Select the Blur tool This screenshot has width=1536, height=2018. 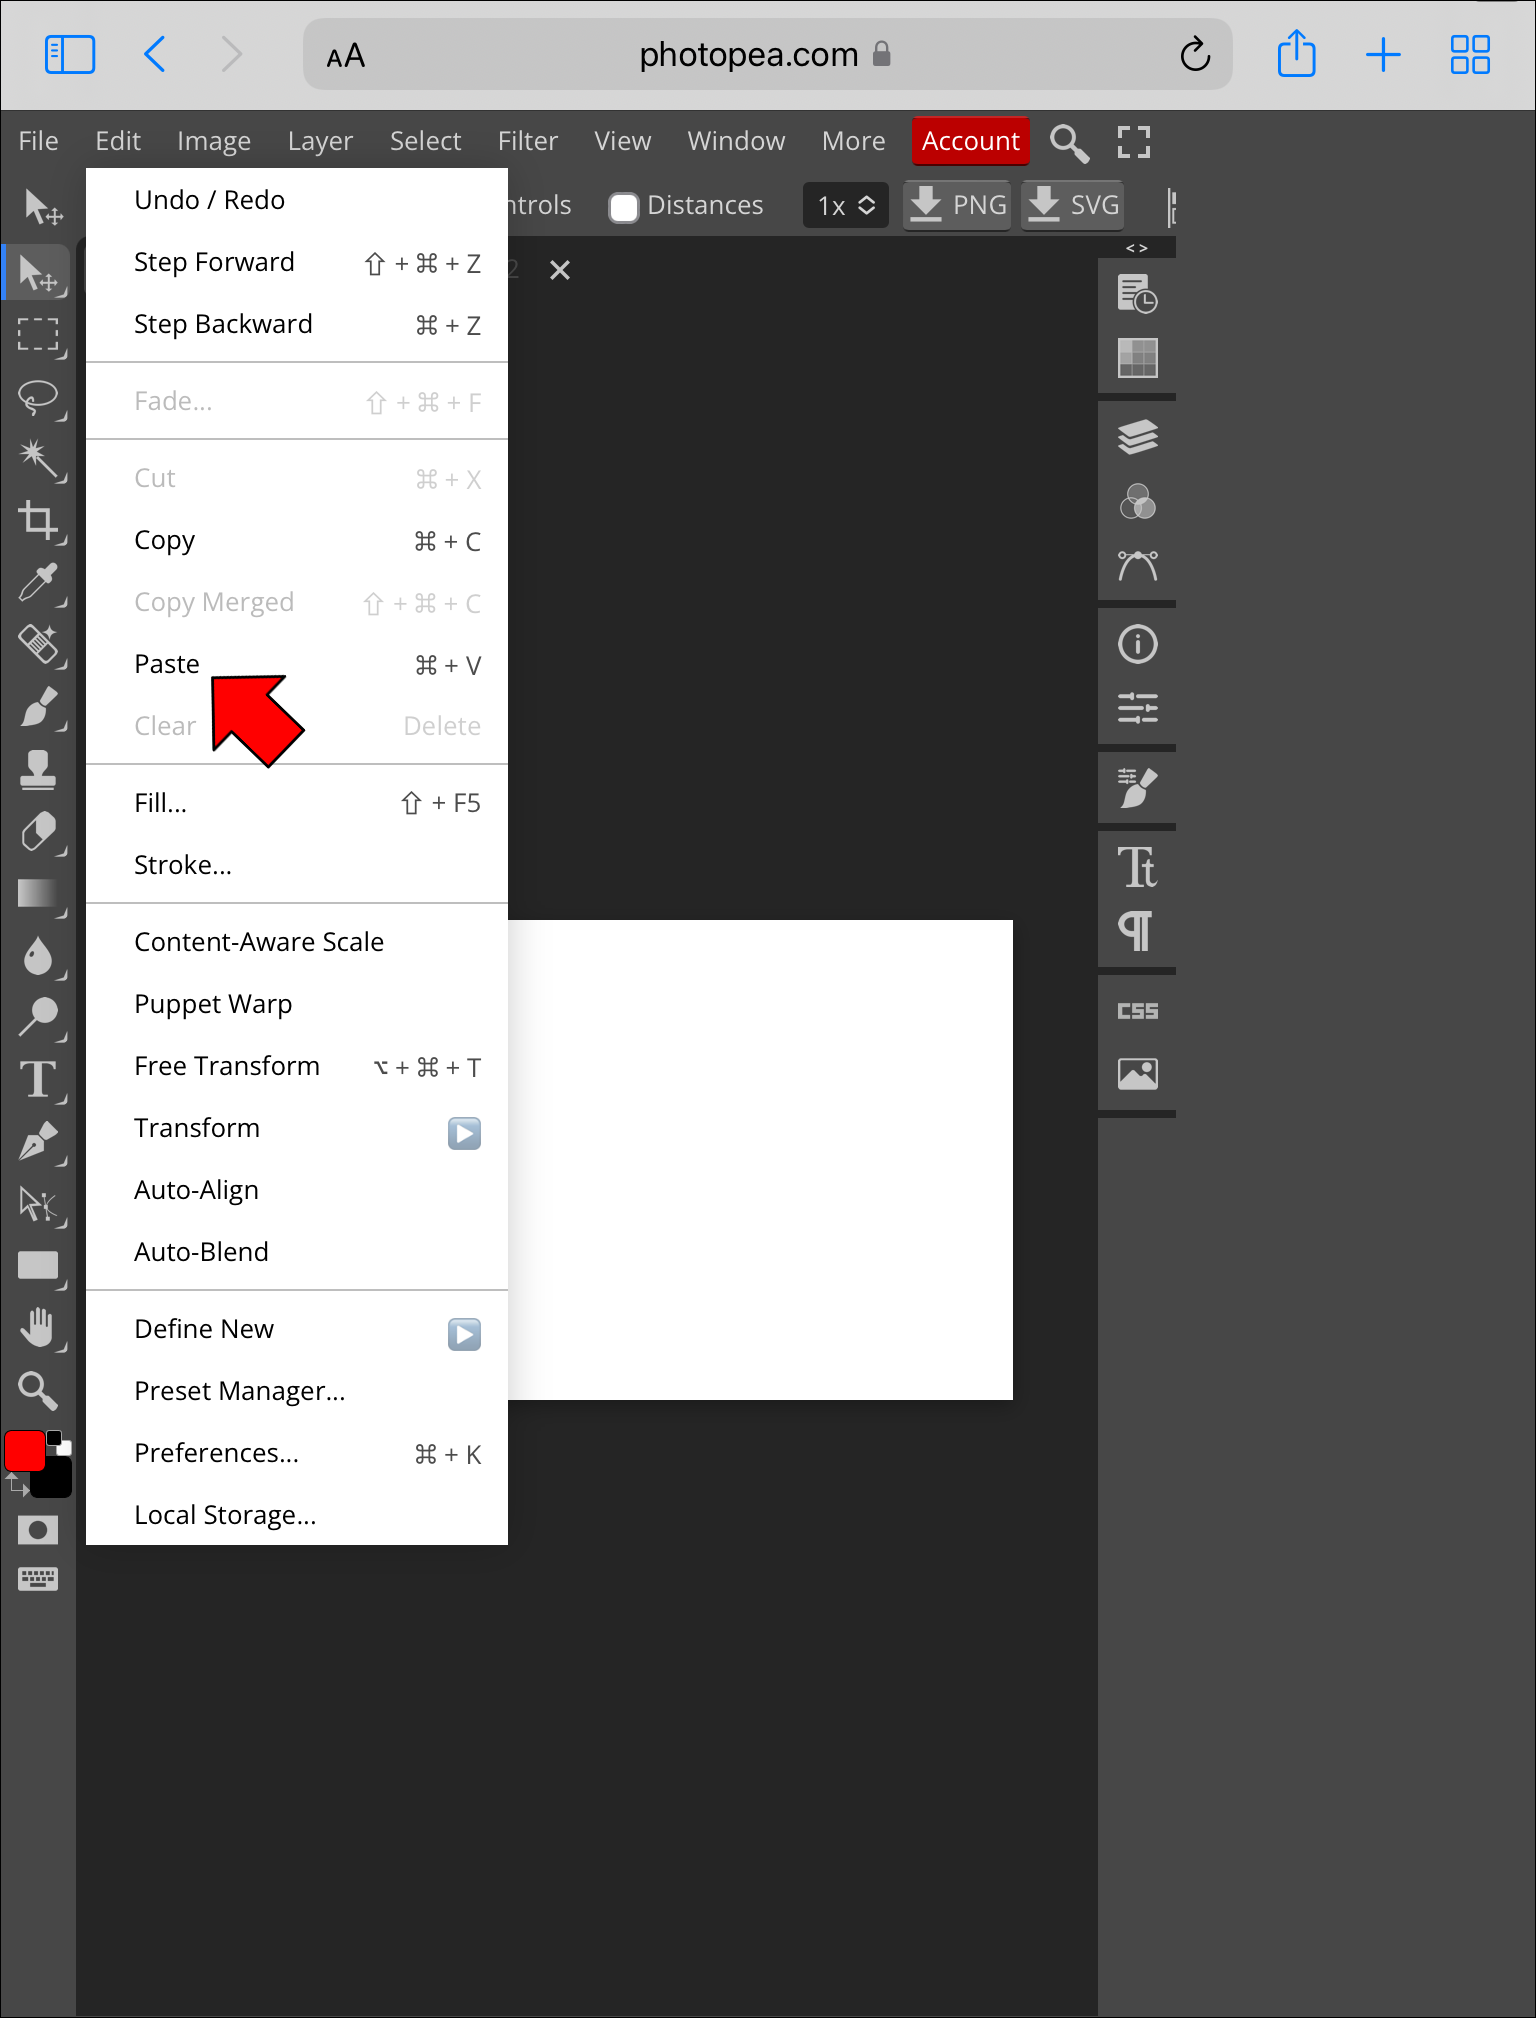[x=38, y=955]
